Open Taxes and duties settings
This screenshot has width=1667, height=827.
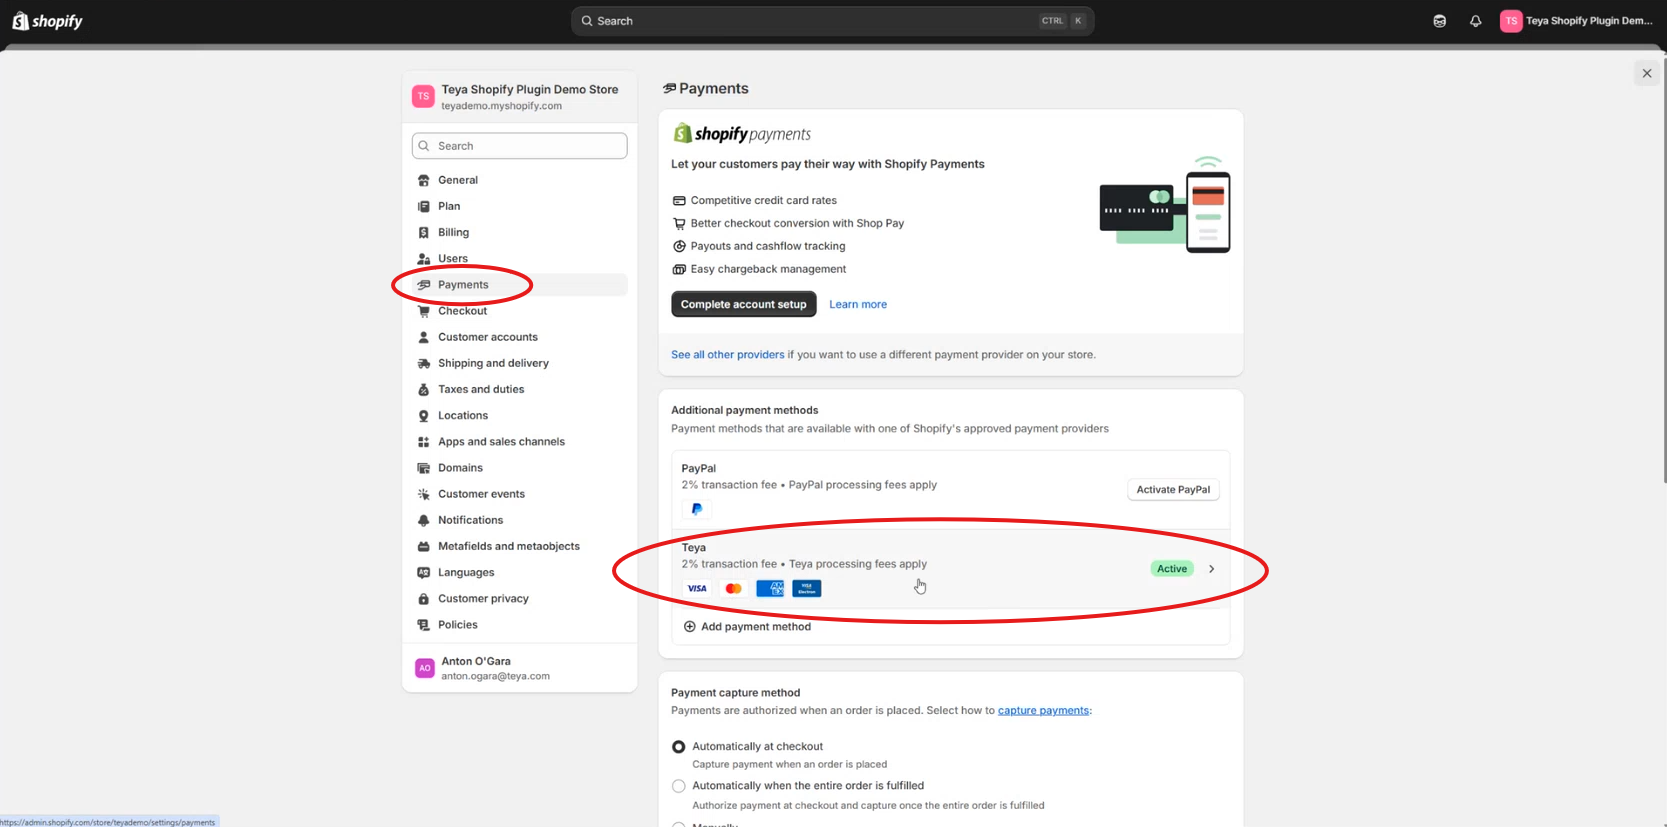pyautogui.click(x=520, y=390)
